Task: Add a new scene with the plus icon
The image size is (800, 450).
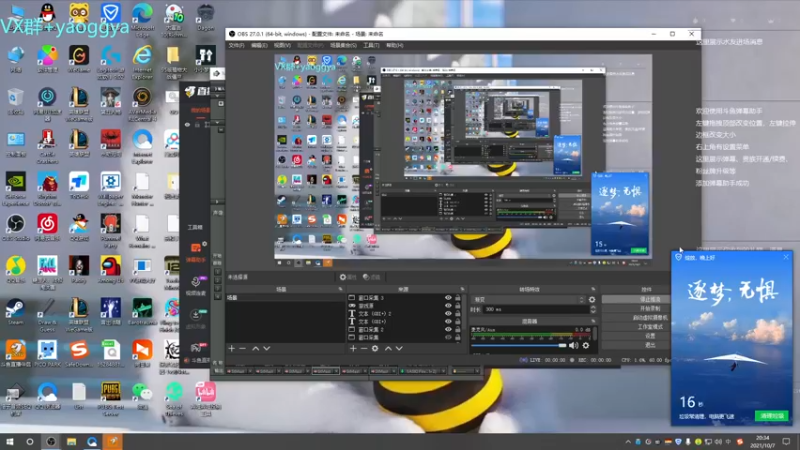Action: point(232,348)
